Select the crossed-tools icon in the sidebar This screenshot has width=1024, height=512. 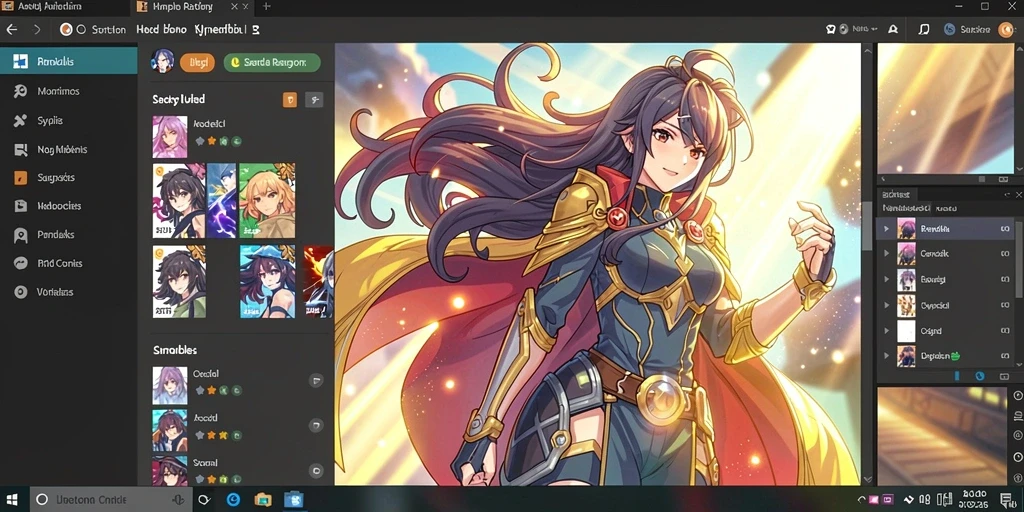click(x=20, y=120)
